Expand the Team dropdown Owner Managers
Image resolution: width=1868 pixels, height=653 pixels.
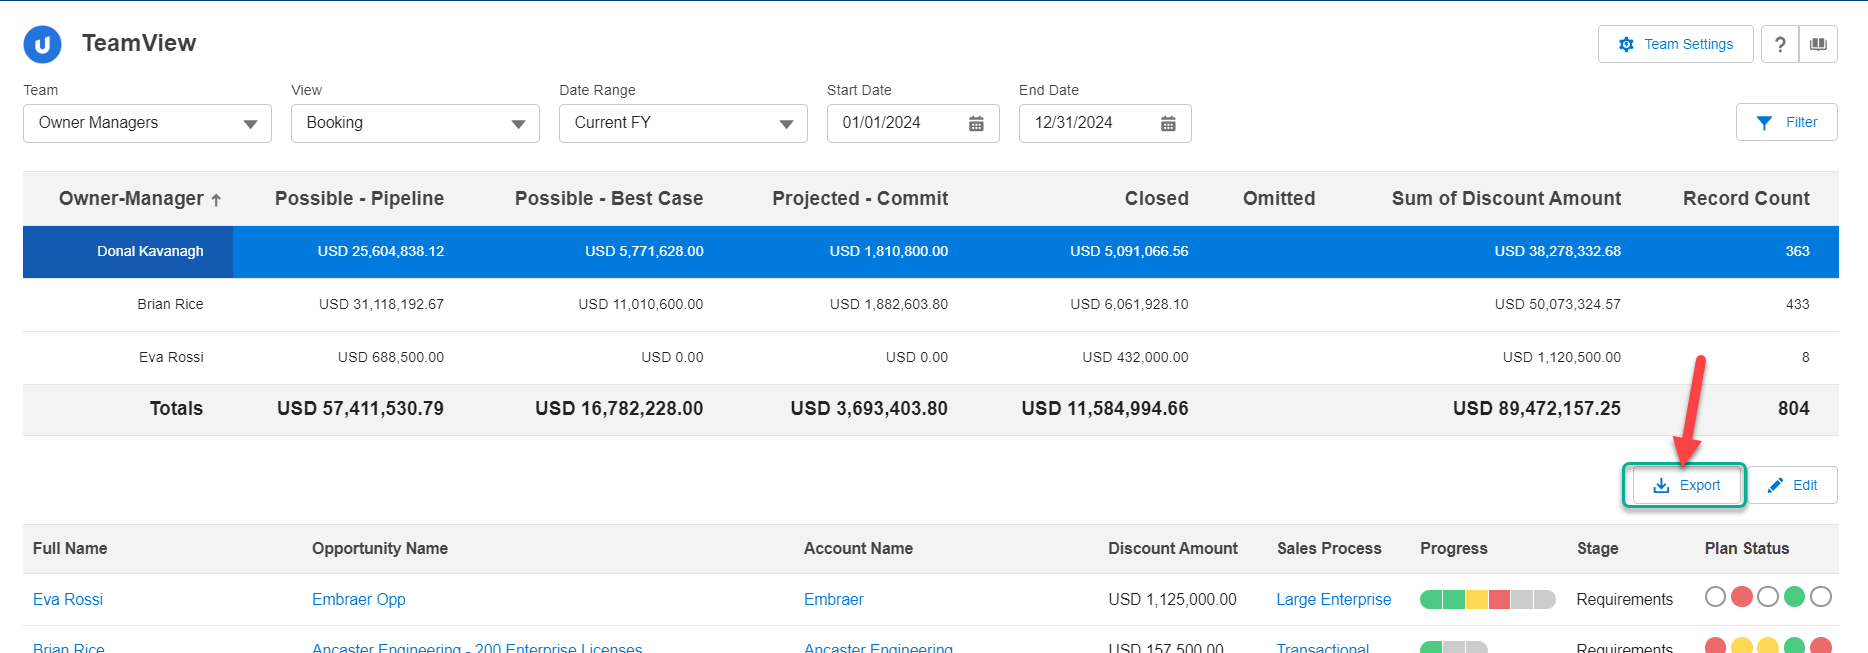pos(147,124)
